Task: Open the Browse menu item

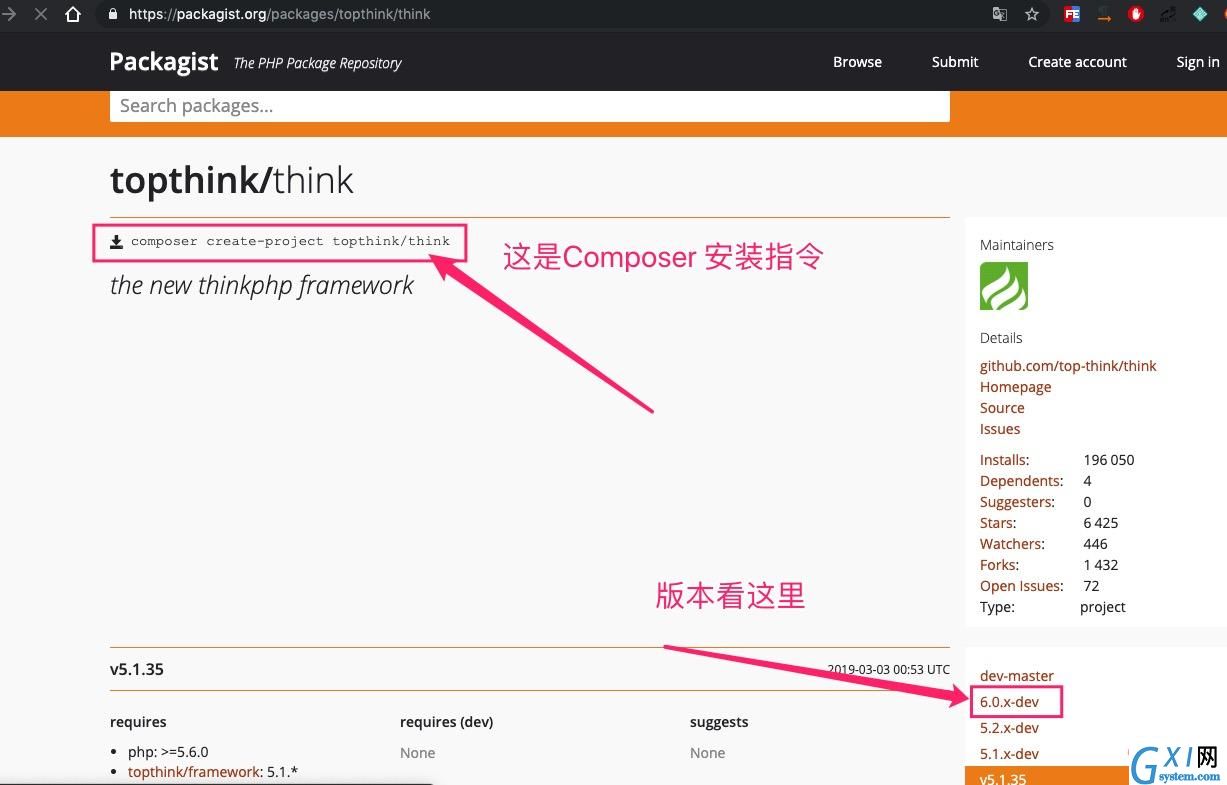Action: (857, 62)
